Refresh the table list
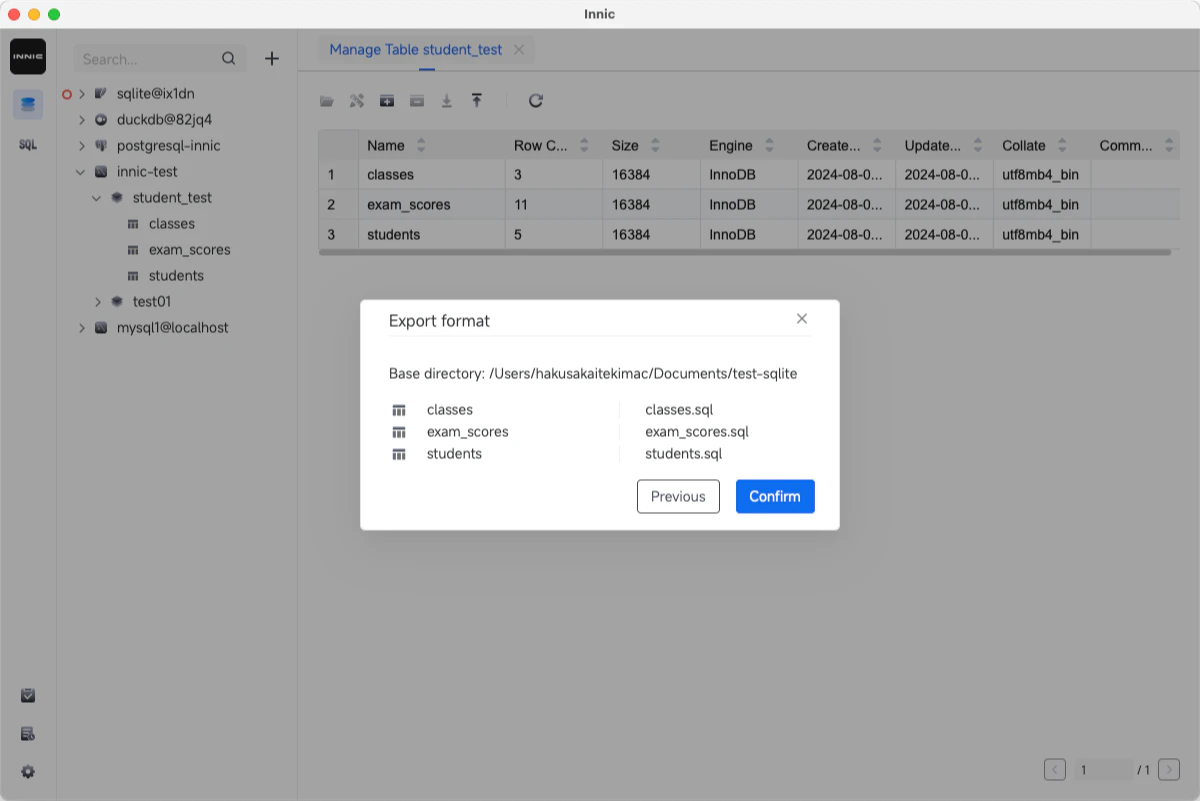This screenshot has width=1200, height=801. pos(536,100)
